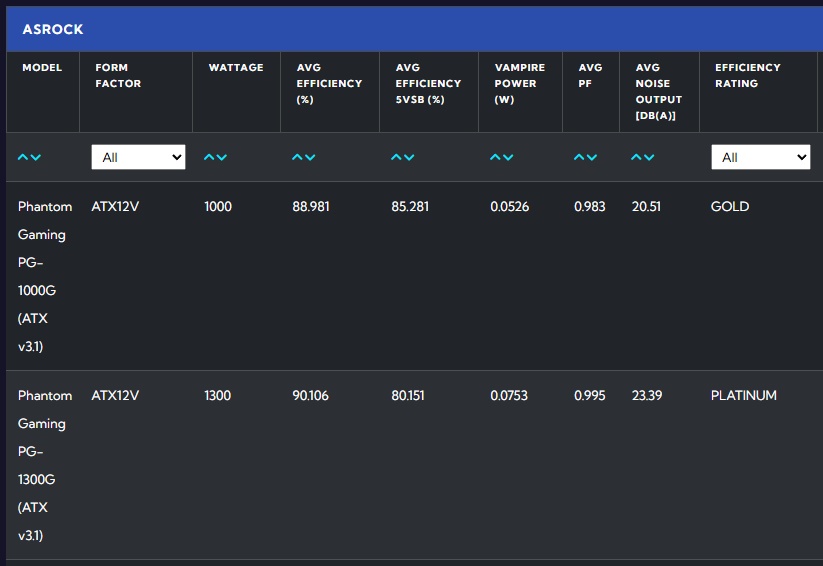823x566 pixels.
Task: Click efficiency value 90.106
Action: pos(310,395)
